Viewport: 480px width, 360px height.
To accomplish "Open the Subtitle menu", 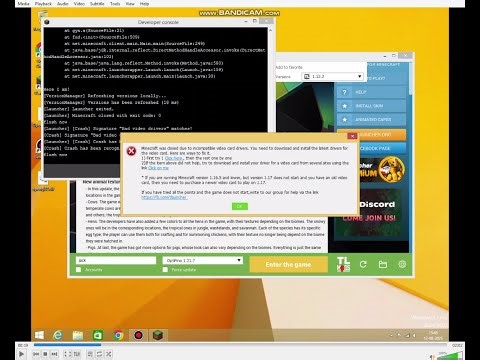I will (97, 4).
